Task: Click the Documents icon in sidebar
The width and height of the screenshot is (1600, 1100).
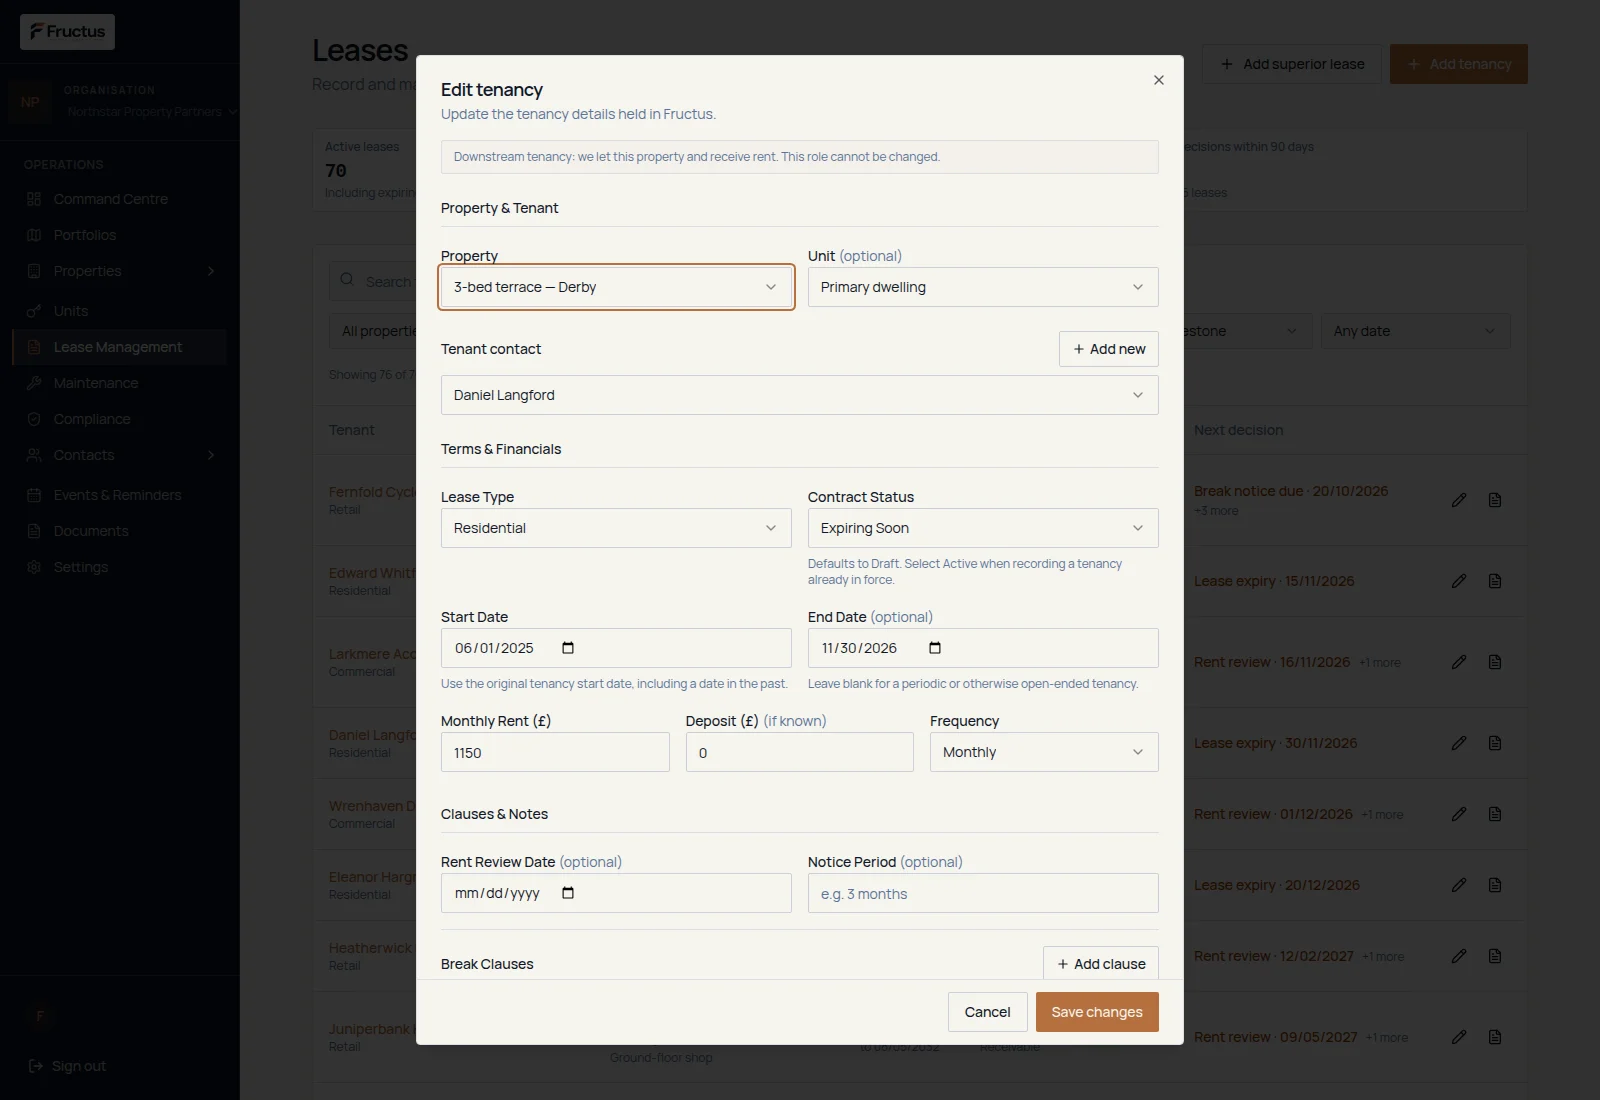Action: pyautogui.click(x=34, y=531)
